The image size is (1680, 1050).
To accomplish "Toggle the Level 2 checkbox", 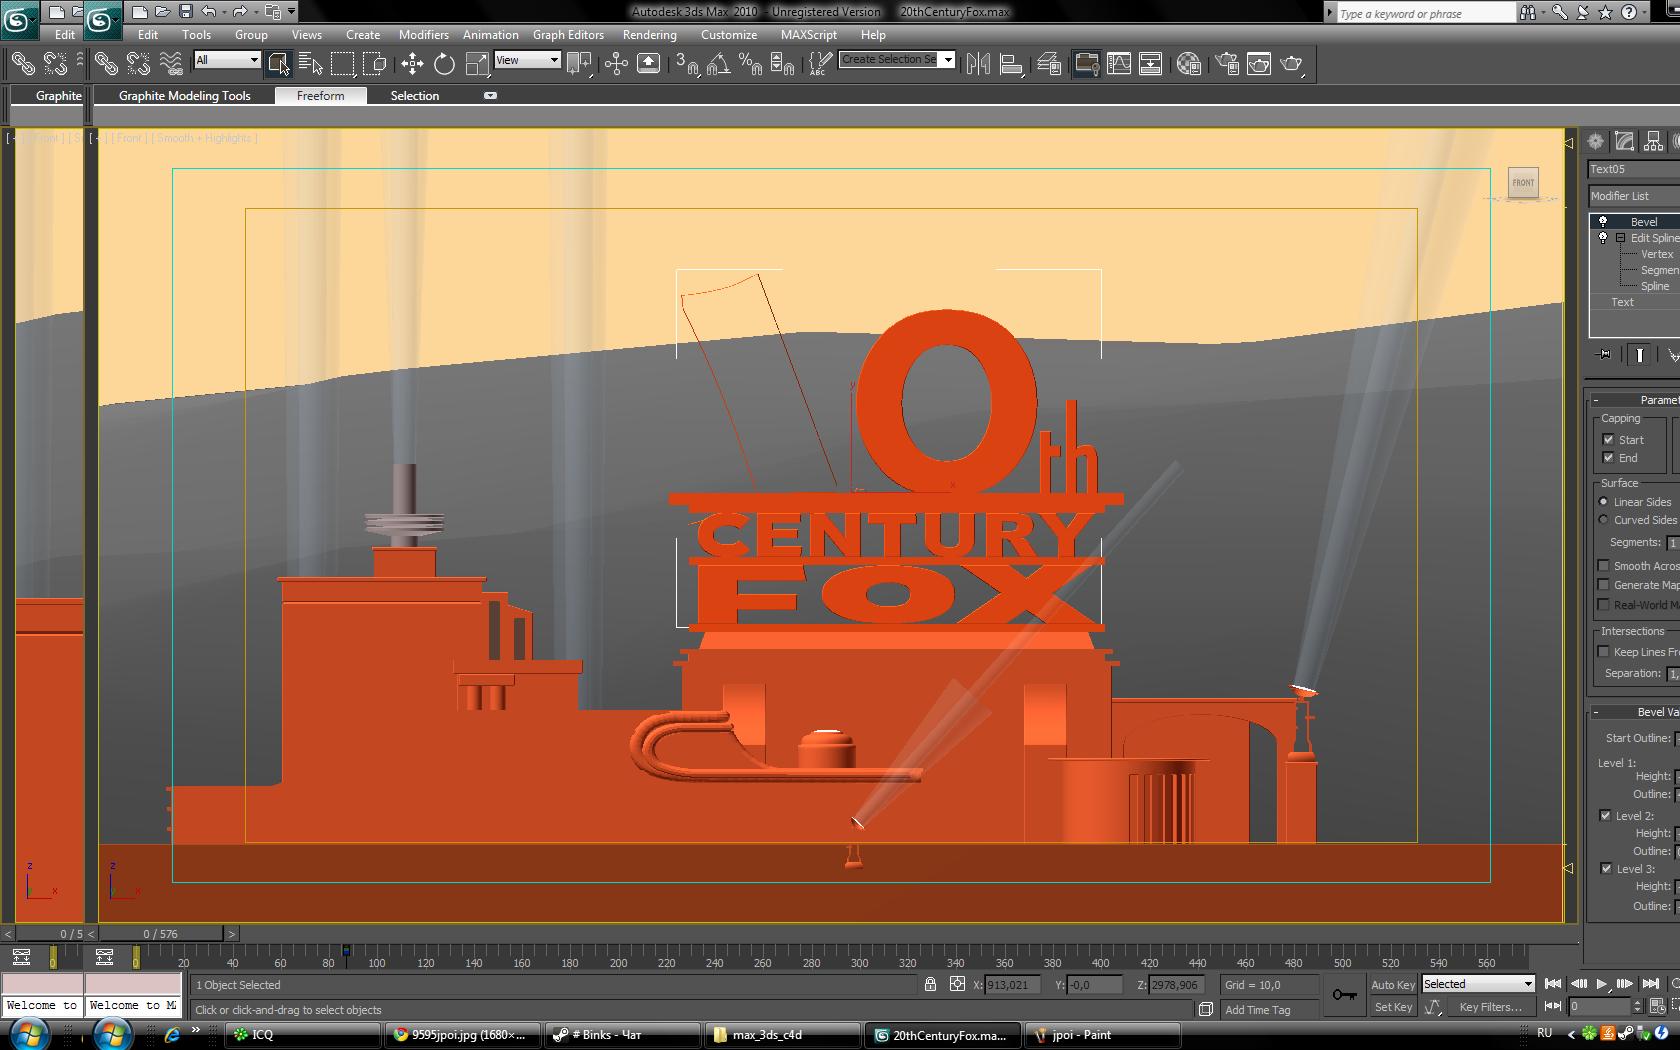I will point(1605,816).
